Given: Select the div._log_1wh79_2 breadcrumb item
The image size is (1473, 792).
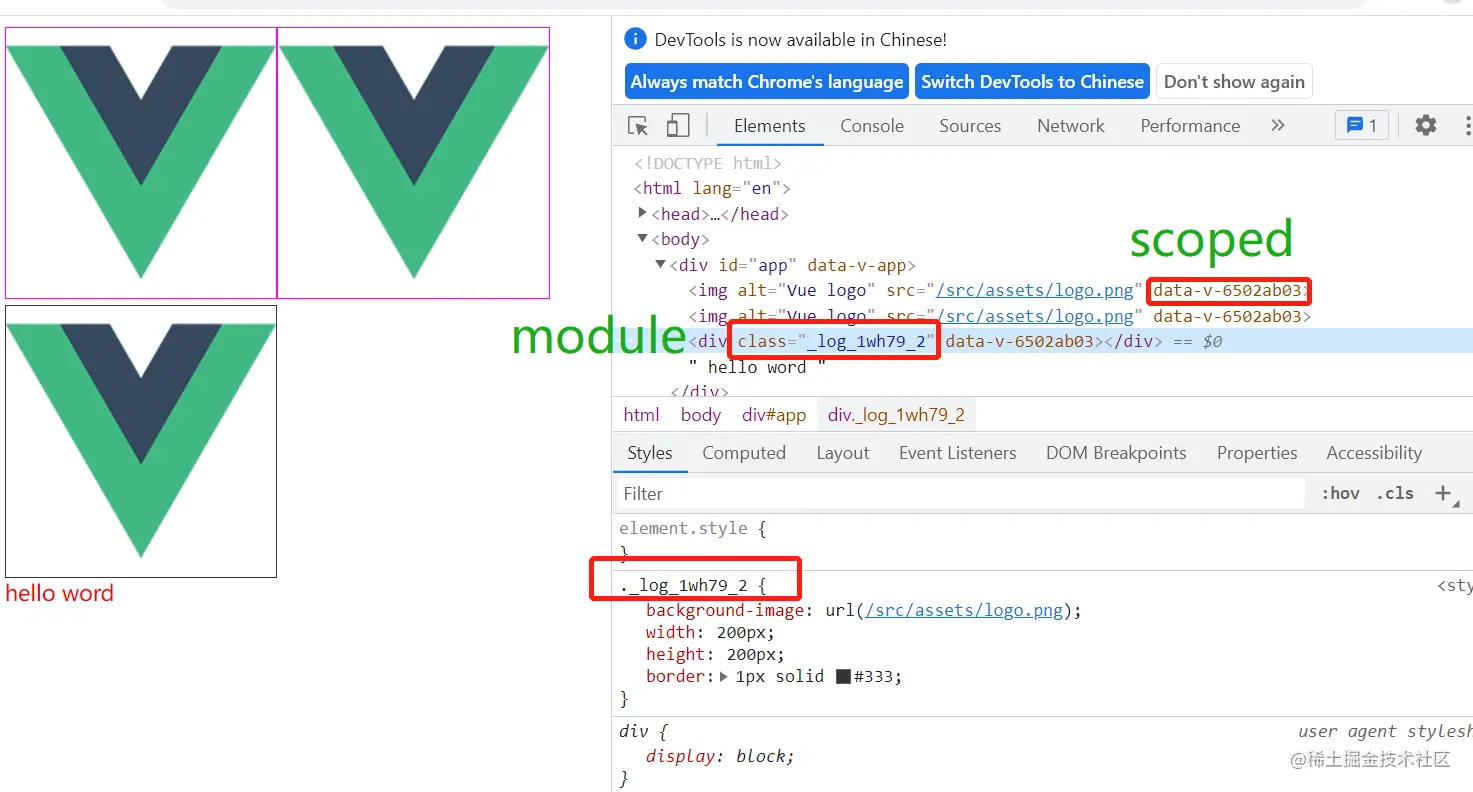Looking at the screenshot, I should 896,415.
